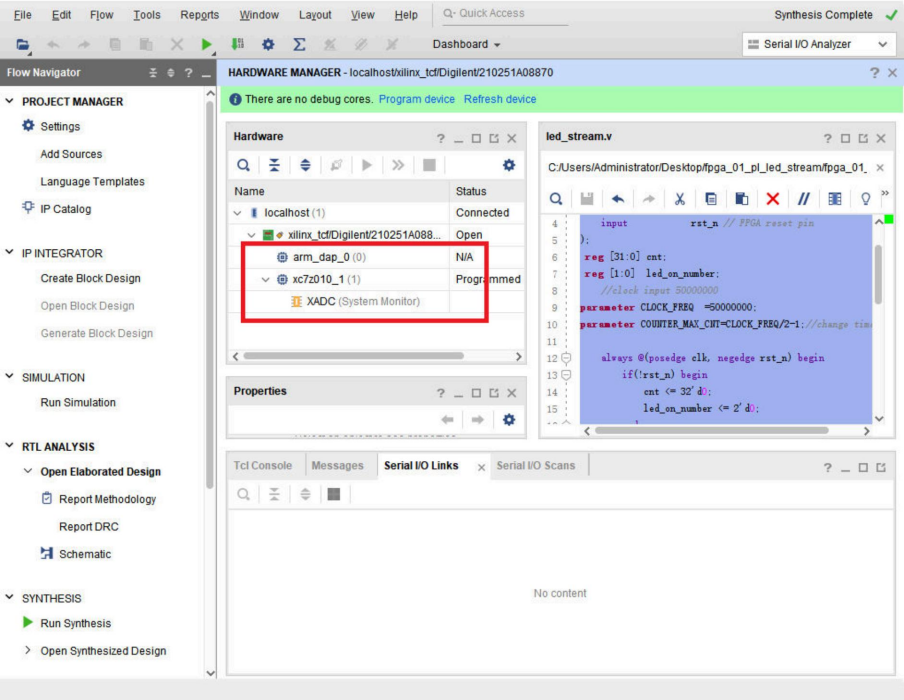Viewport: 904px width, 700px height.
Task: Collapse the xc7z010_1 device tree node
Action: pyautogui.click(x=266, y=280)
